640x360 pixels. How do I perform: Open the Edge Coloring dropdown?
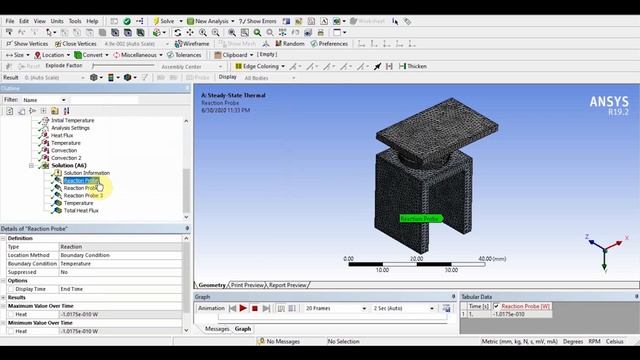click(x=283, y=66)
